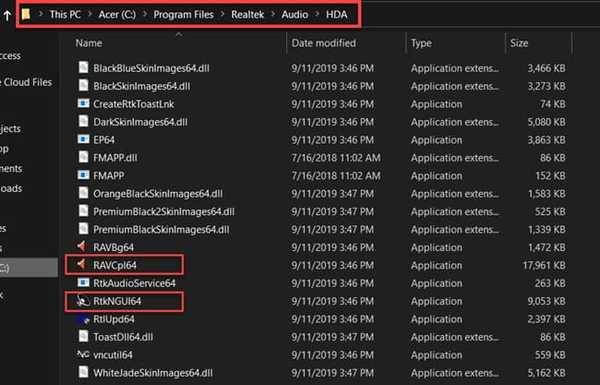This screenshot has height=385, width=600.
Task: Select Cloud Files in navigation pane
Action: tap(26, 82)
